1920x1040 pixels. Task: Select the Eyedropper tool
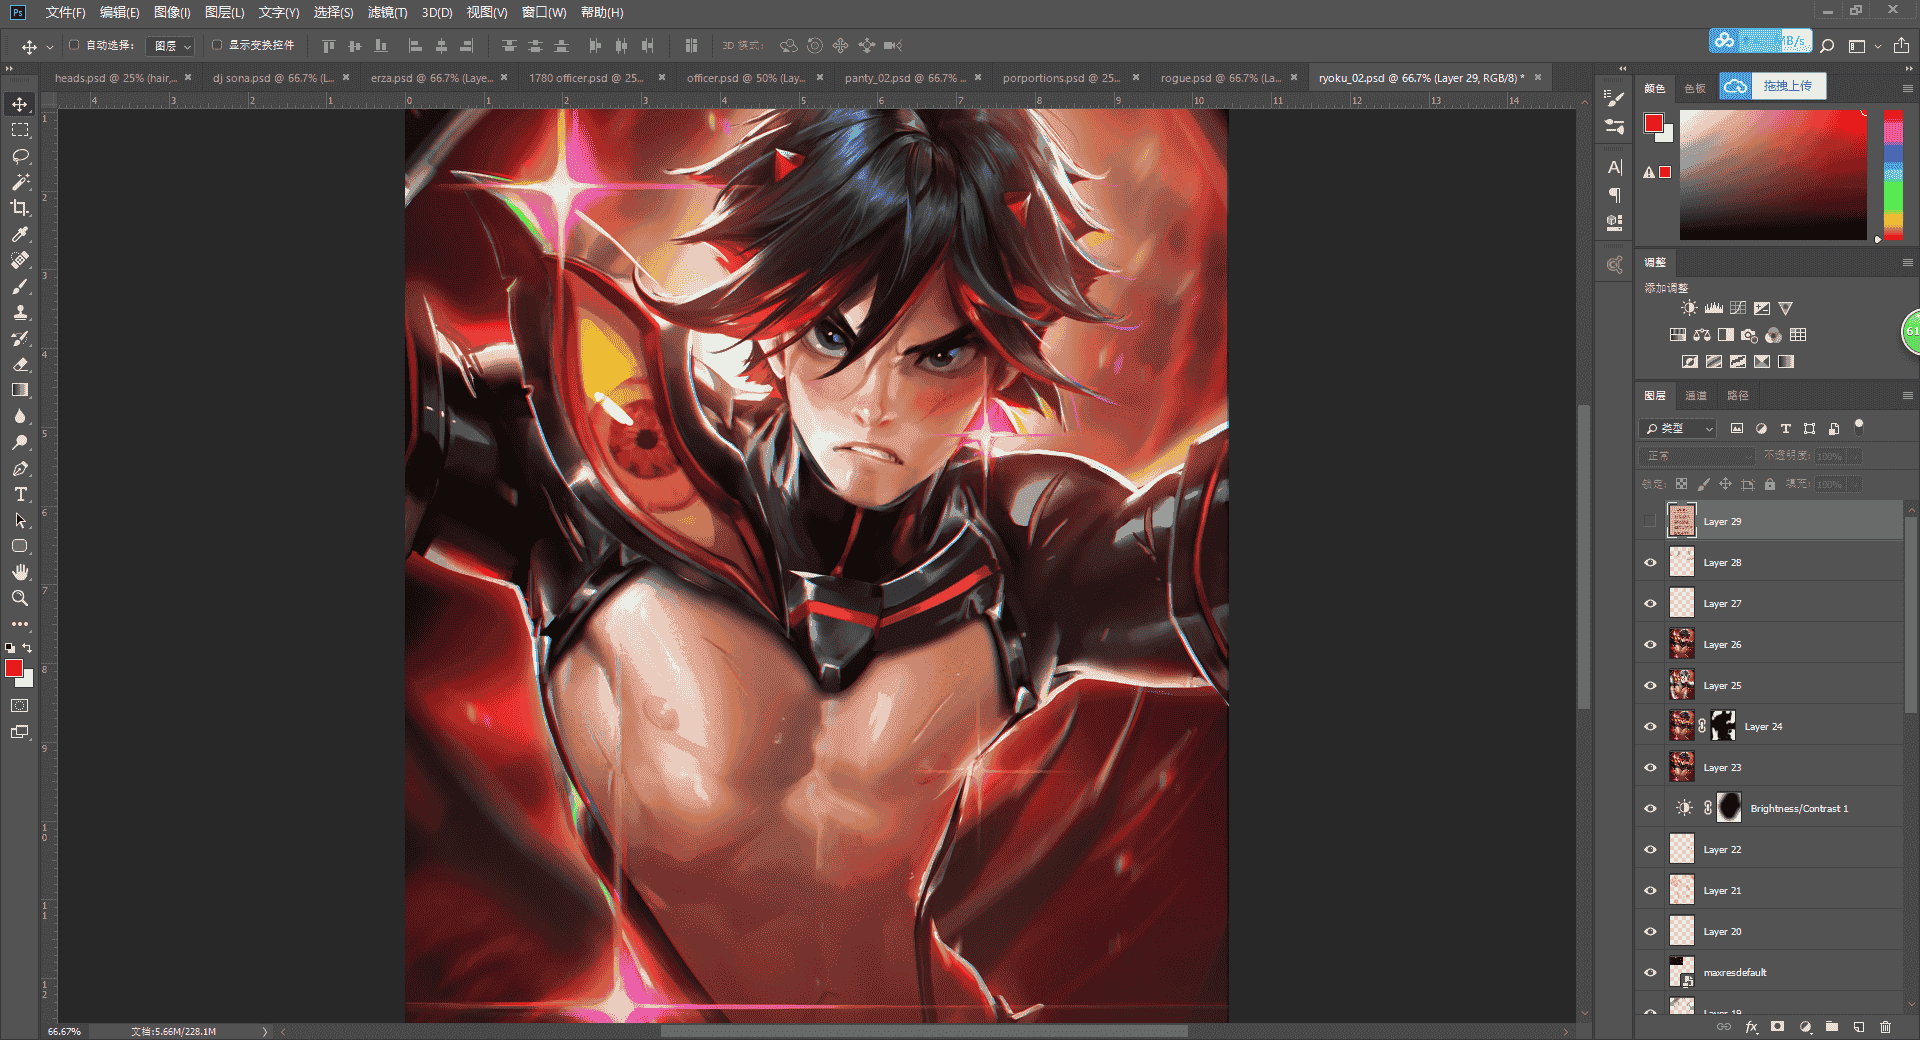point(20,234)
